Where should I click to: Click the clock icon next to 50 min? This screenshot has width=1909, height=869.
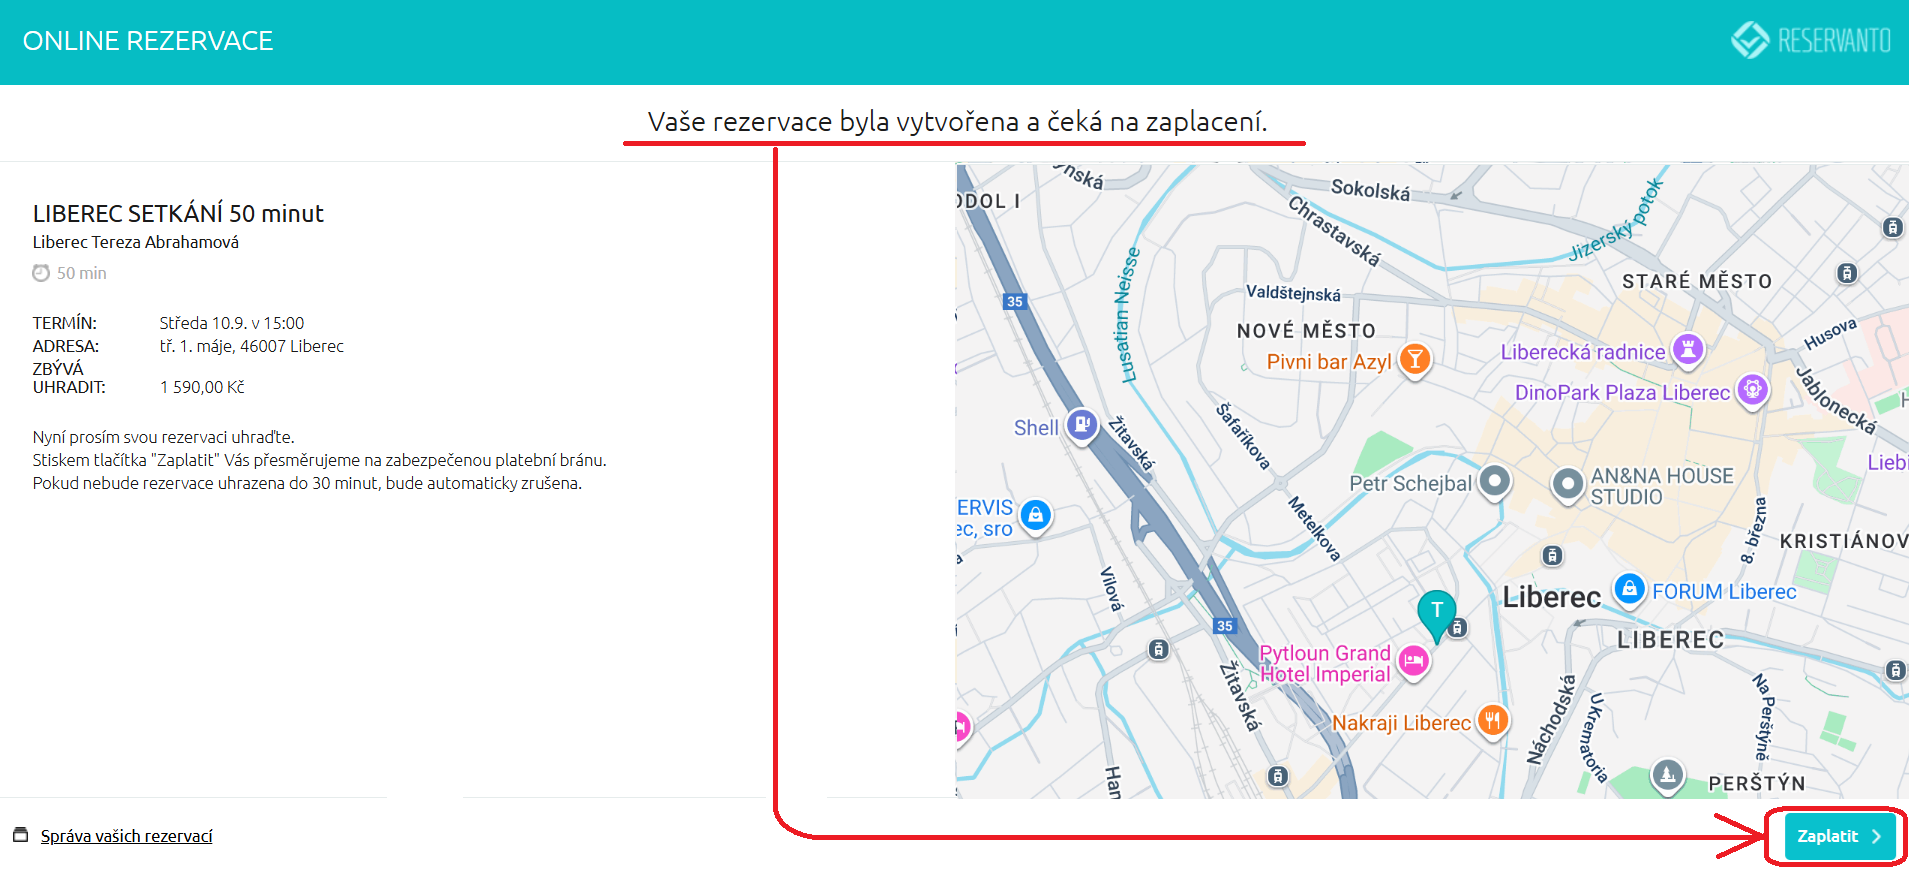[41, 273]
